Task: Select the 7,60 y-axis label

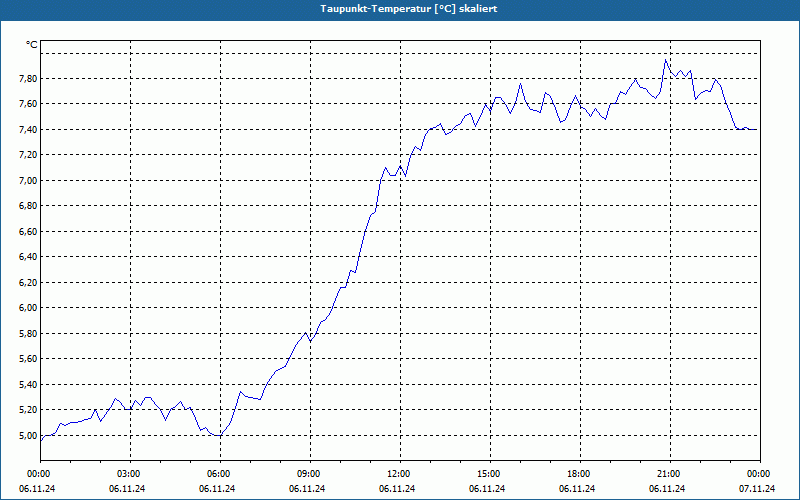Action: [29, 104]
